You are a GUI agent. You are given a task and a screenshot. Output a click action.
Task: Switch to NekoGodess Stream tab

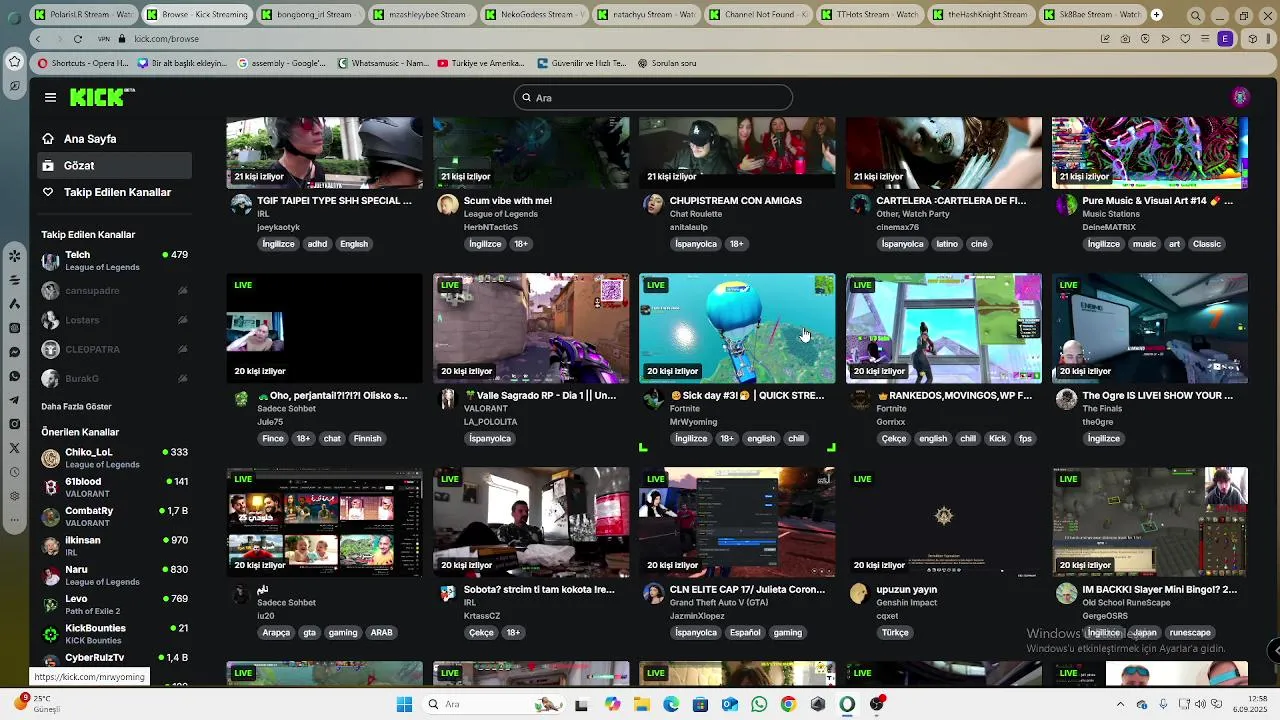point(536,15)
